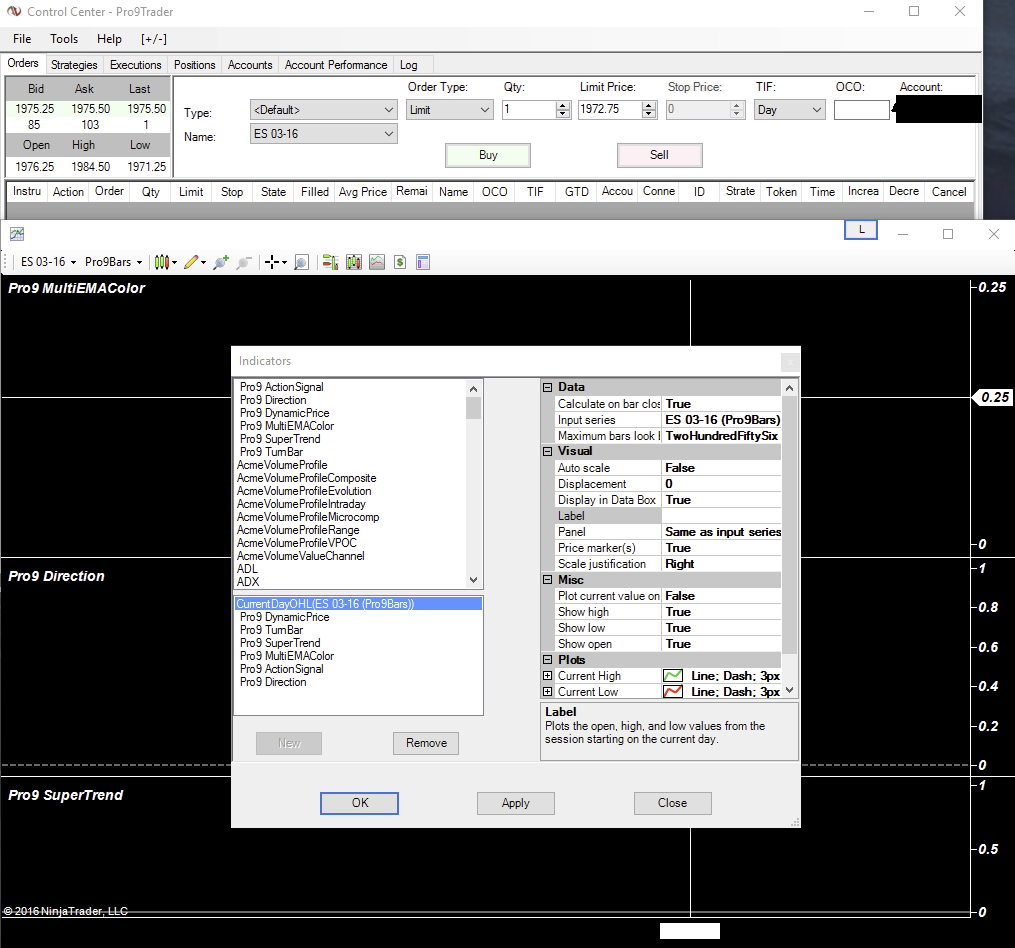Open the Data Series candlestick icon

coord(354,262)
